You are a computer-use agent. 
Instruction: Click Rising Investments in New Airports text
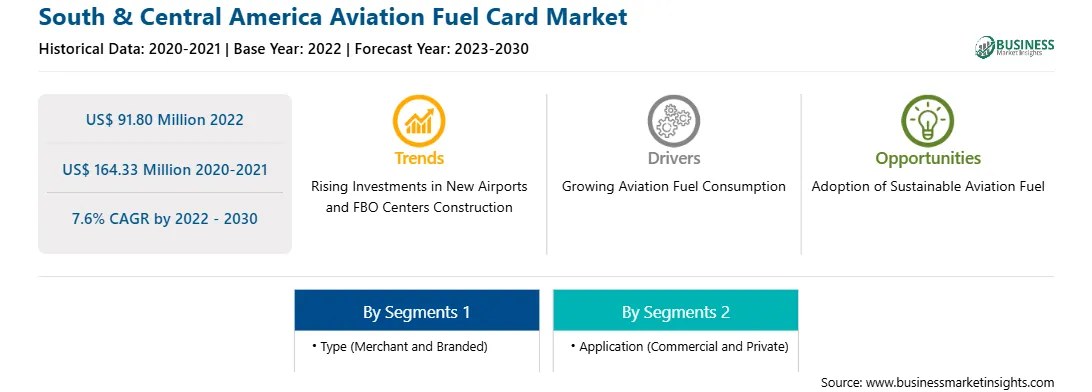pyautogui.click(x=419, y=187)
